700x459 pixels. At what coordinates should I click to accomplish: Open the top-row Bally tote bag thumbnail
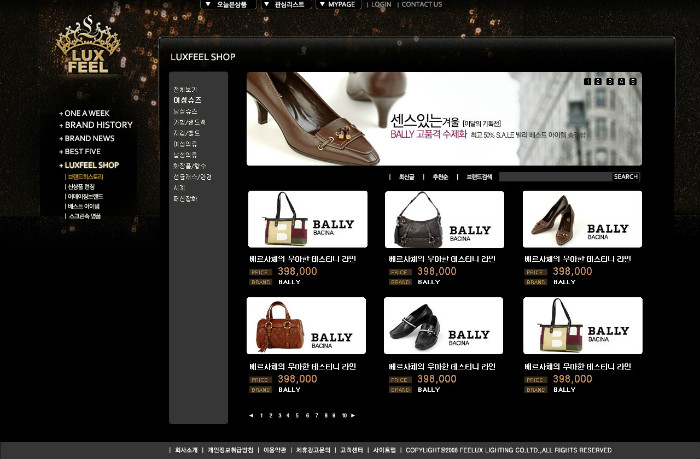[308, 219]
